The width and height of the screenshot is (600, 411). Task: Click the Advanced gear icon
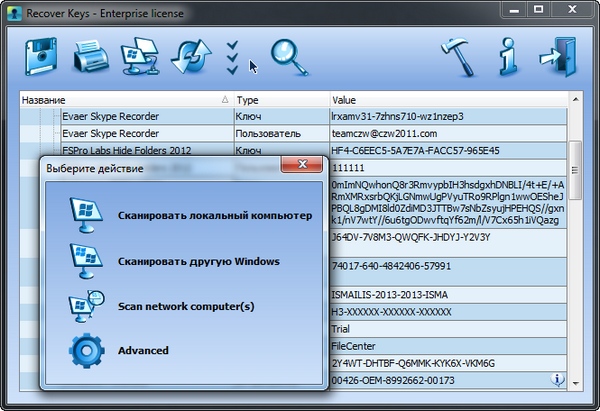[x=86, y=351]
